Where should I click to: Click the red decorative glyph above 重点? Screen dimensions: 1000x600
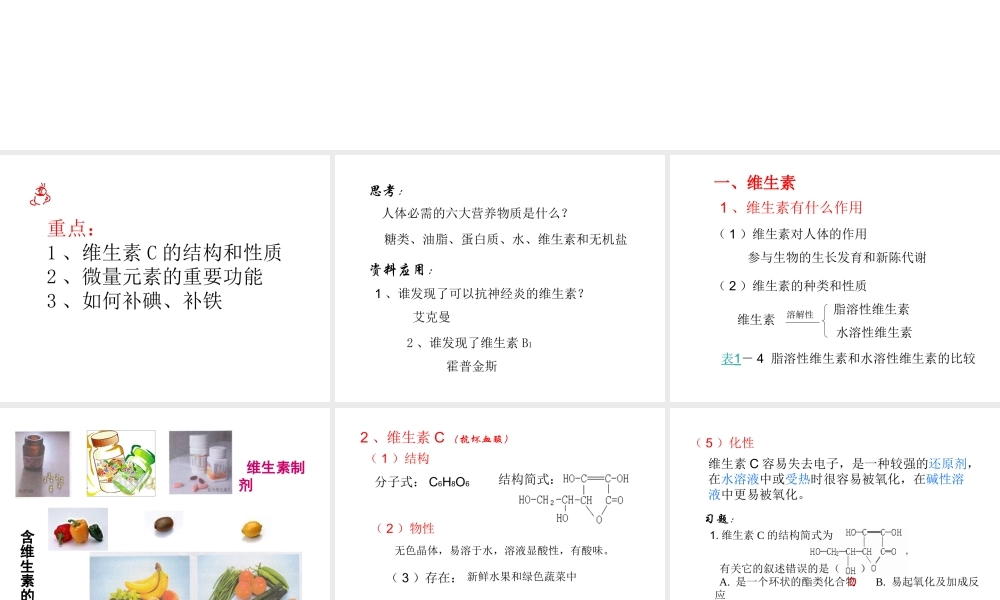pos(40,192)
